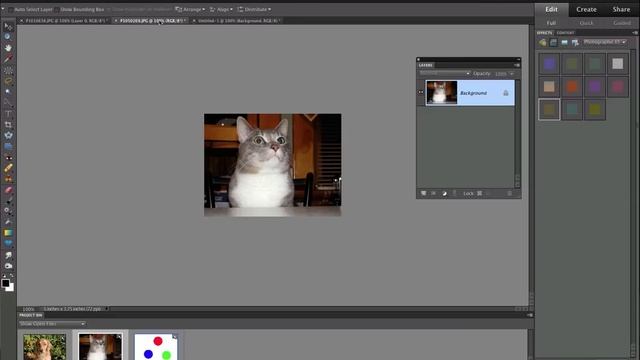Screen dimensions: 640x360
Task: Click the swap foreground/background colors arrow
Action: coord(11,276)
